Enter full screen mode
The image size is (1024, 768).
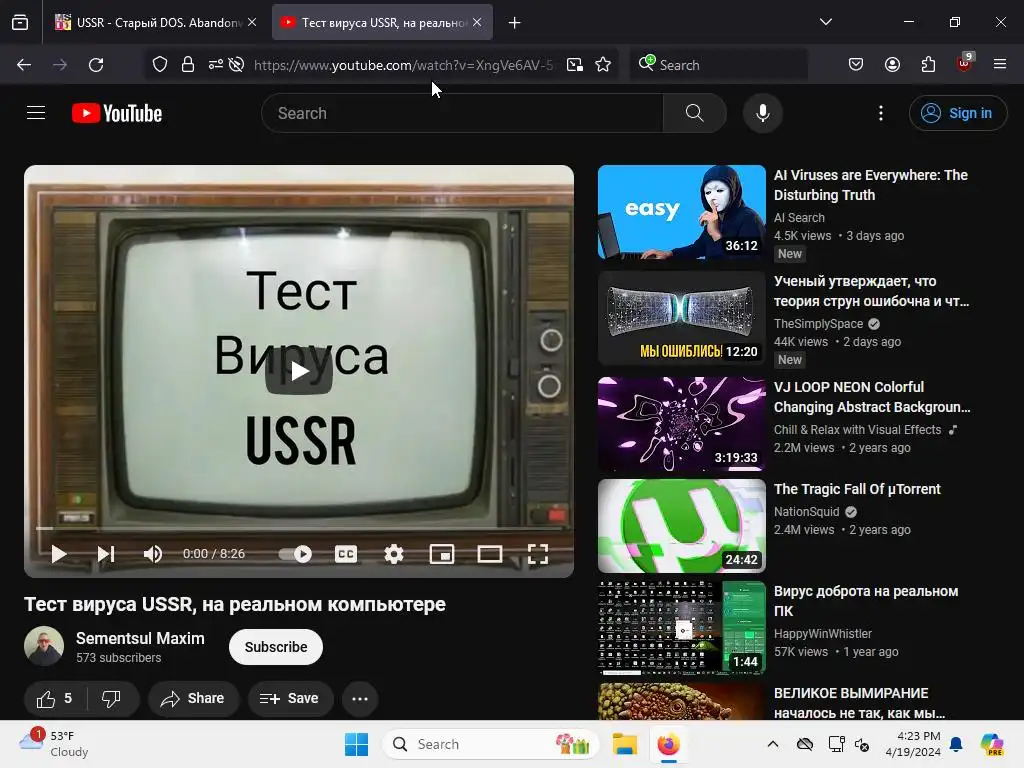pos(537,554)
